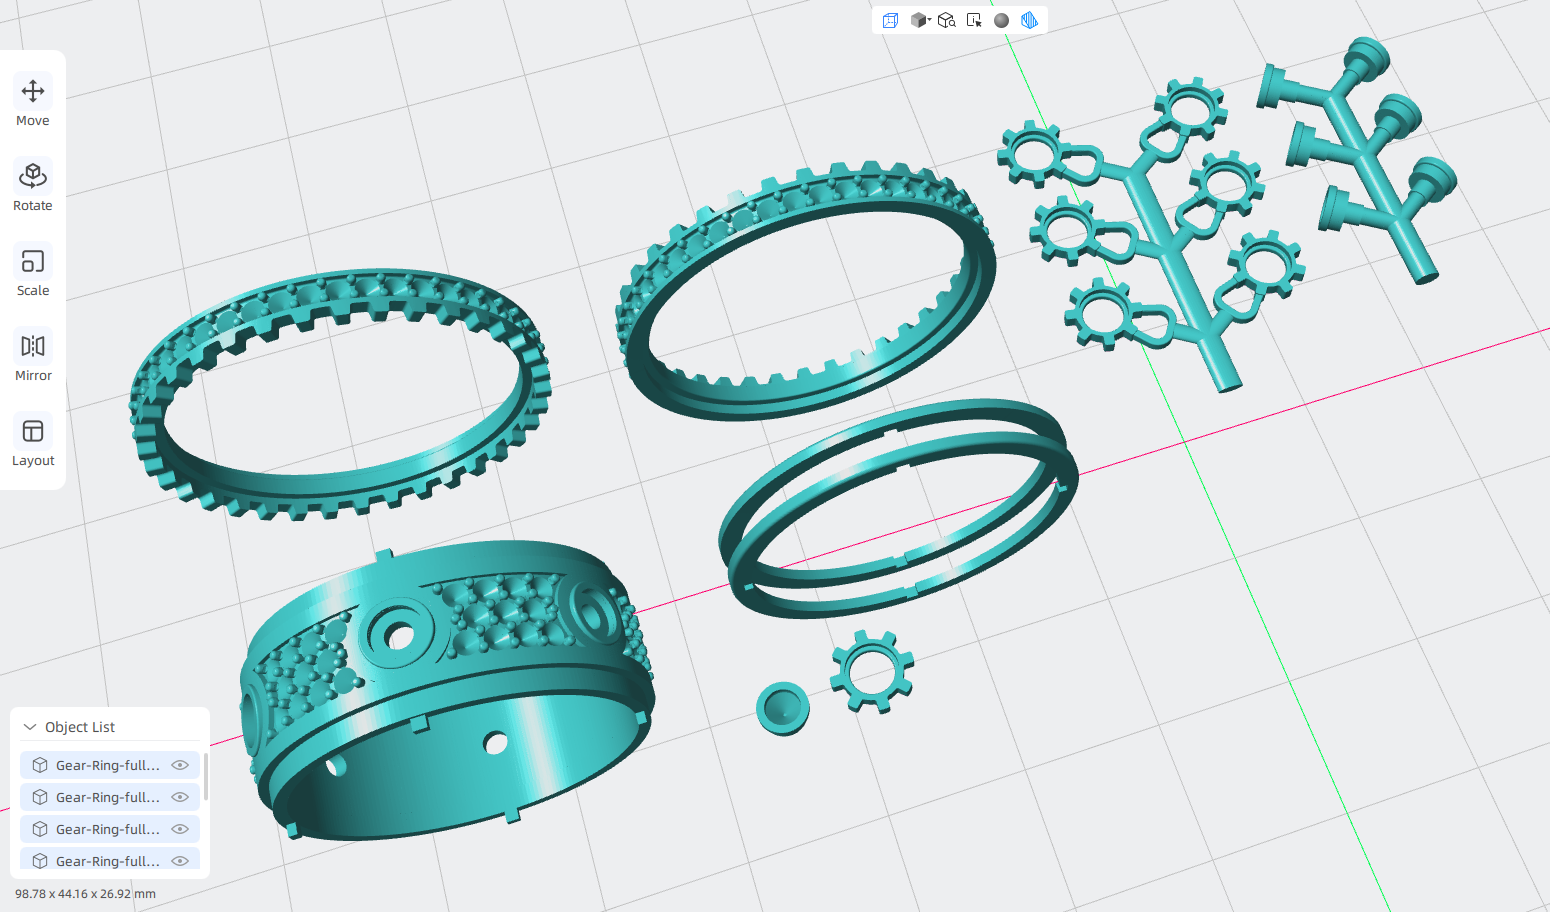Select the Mirror tool
Screen dimensions: 1550x912
point(33,357)
